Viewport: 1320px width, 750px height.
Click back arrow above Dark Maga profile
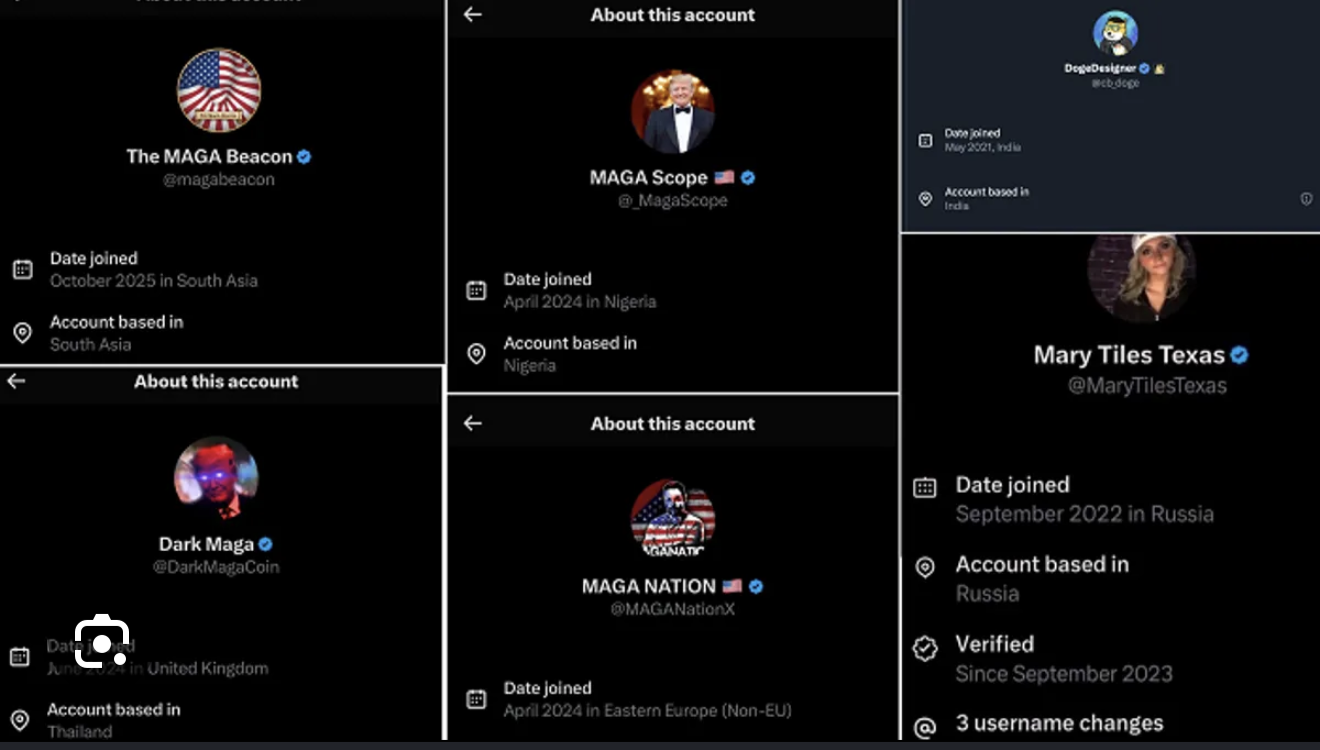click(x=16, y=381)
